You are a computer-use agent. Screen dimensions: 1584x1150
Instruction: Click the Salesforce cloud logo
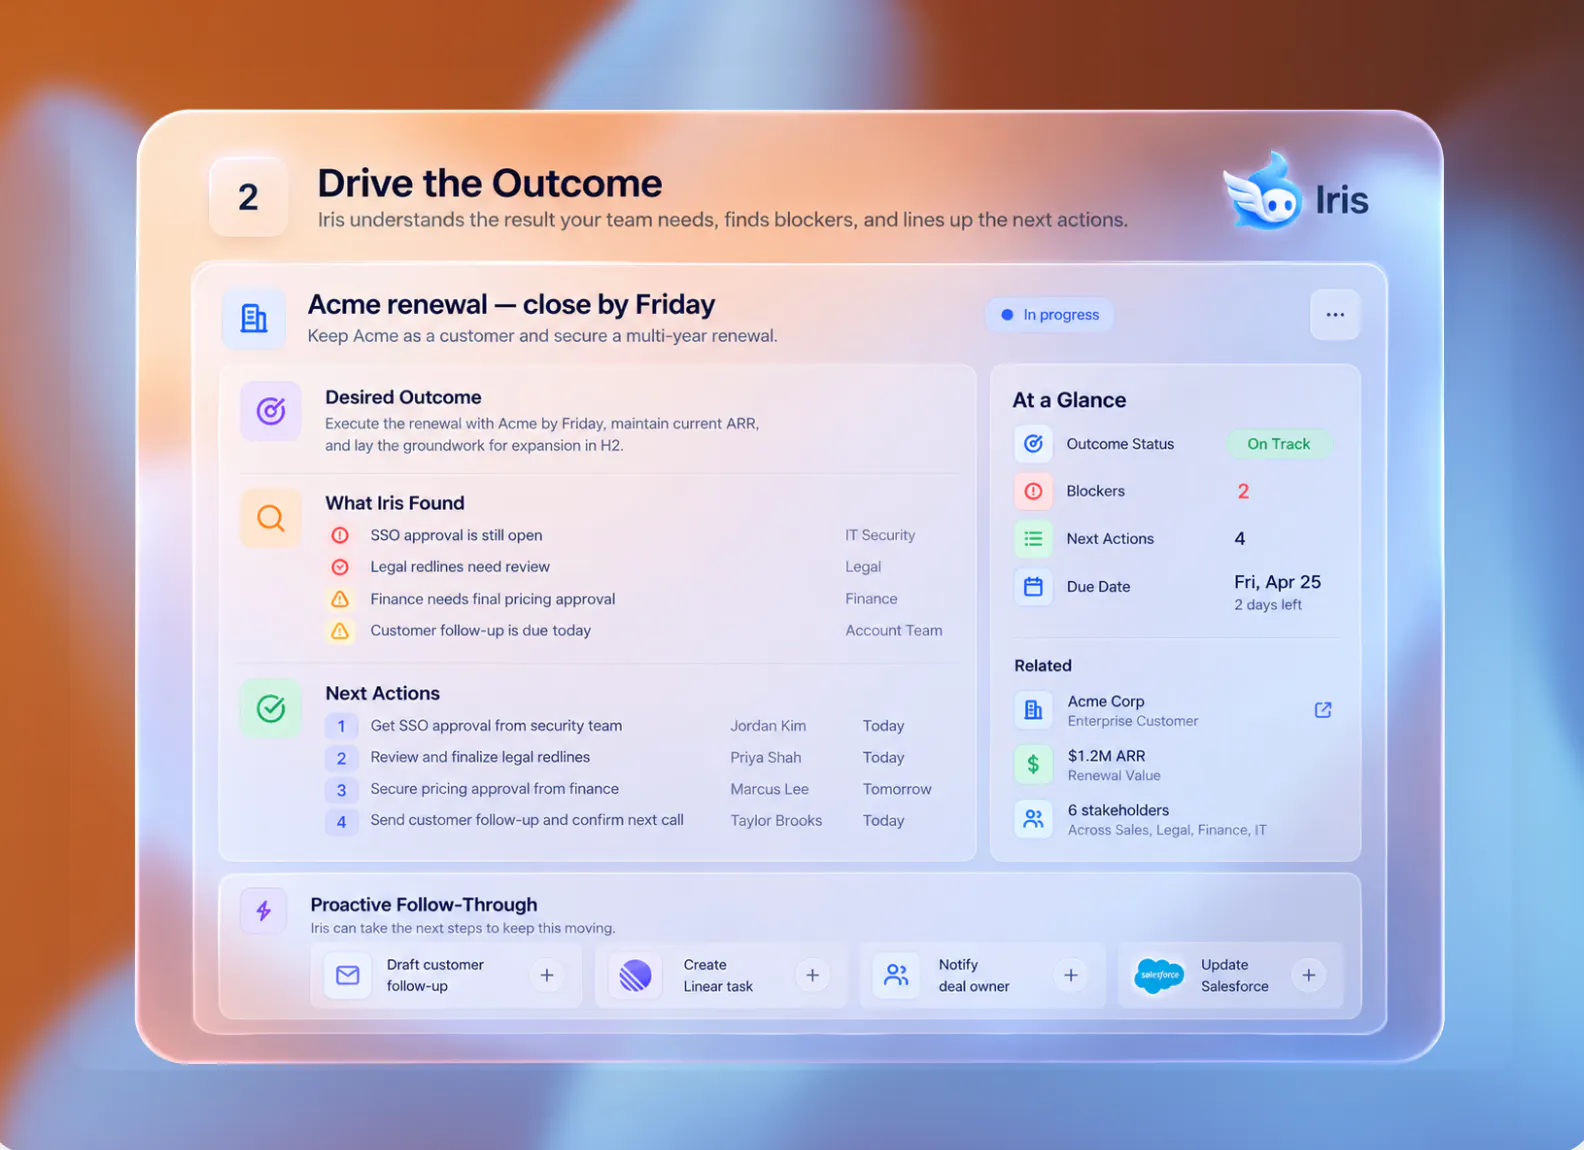pos(1158,975)
